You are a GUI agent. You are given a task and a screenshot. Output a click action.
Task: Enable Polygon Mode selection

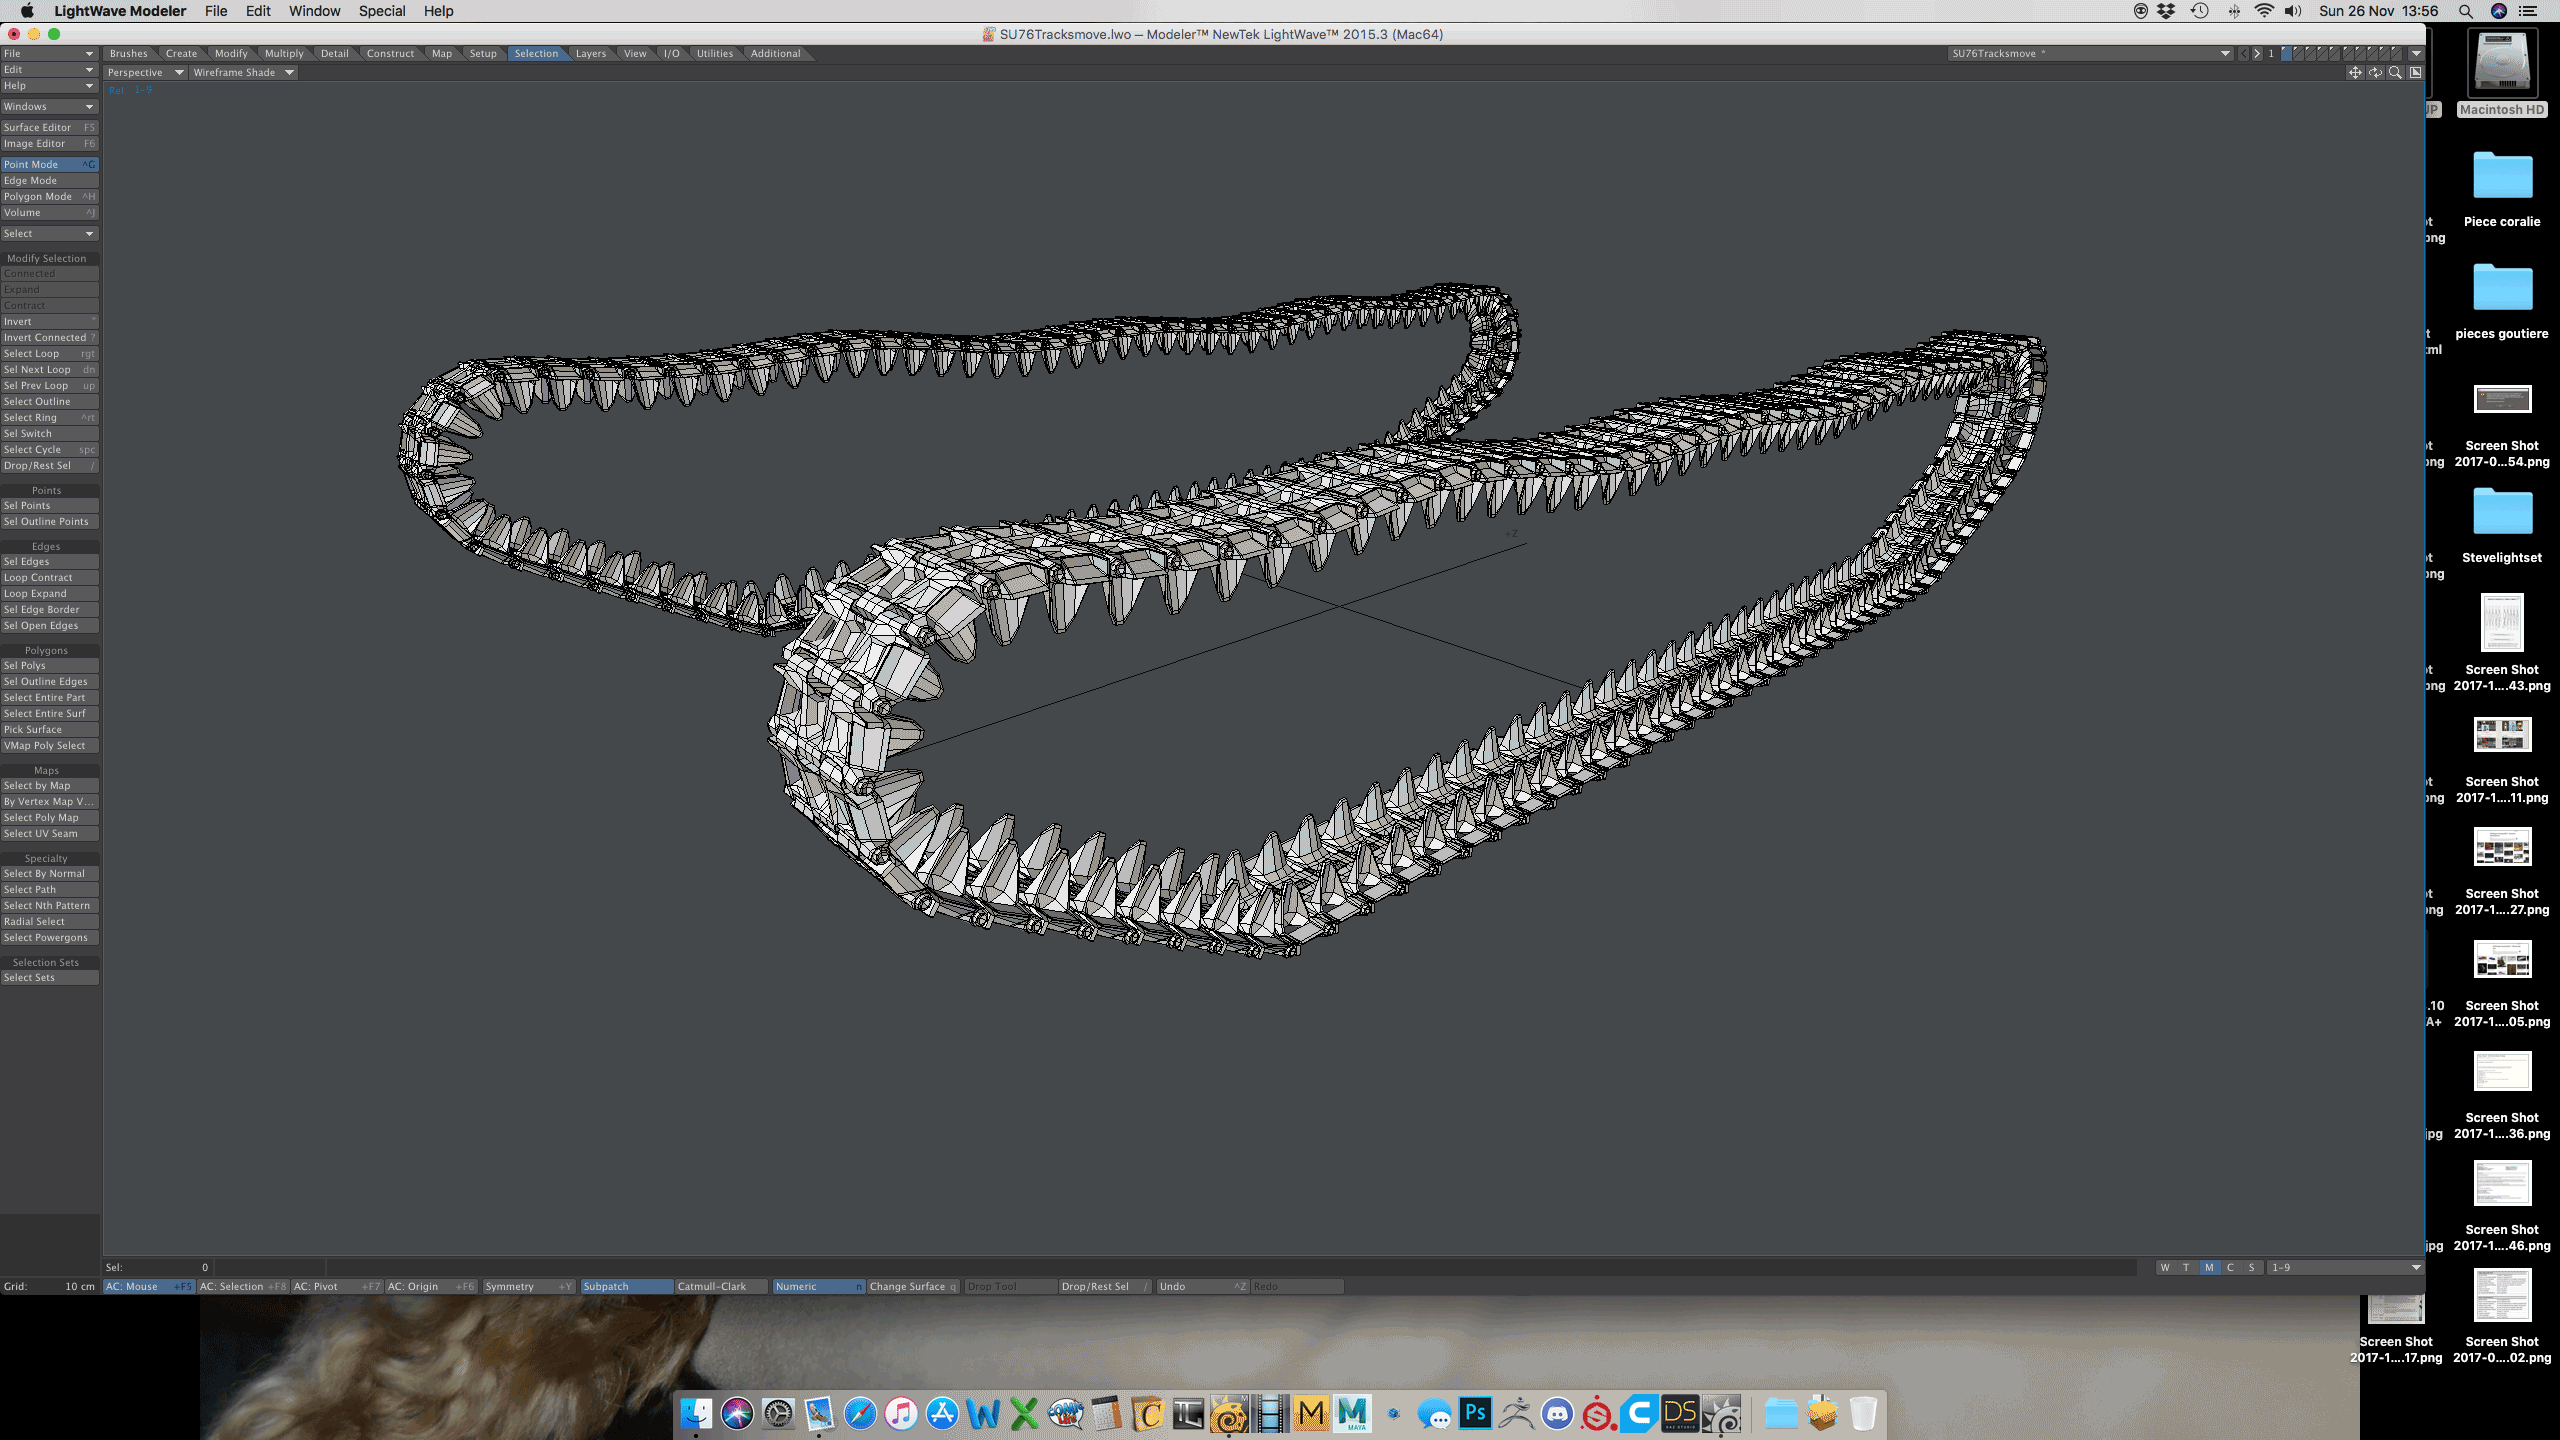(48, 197)
